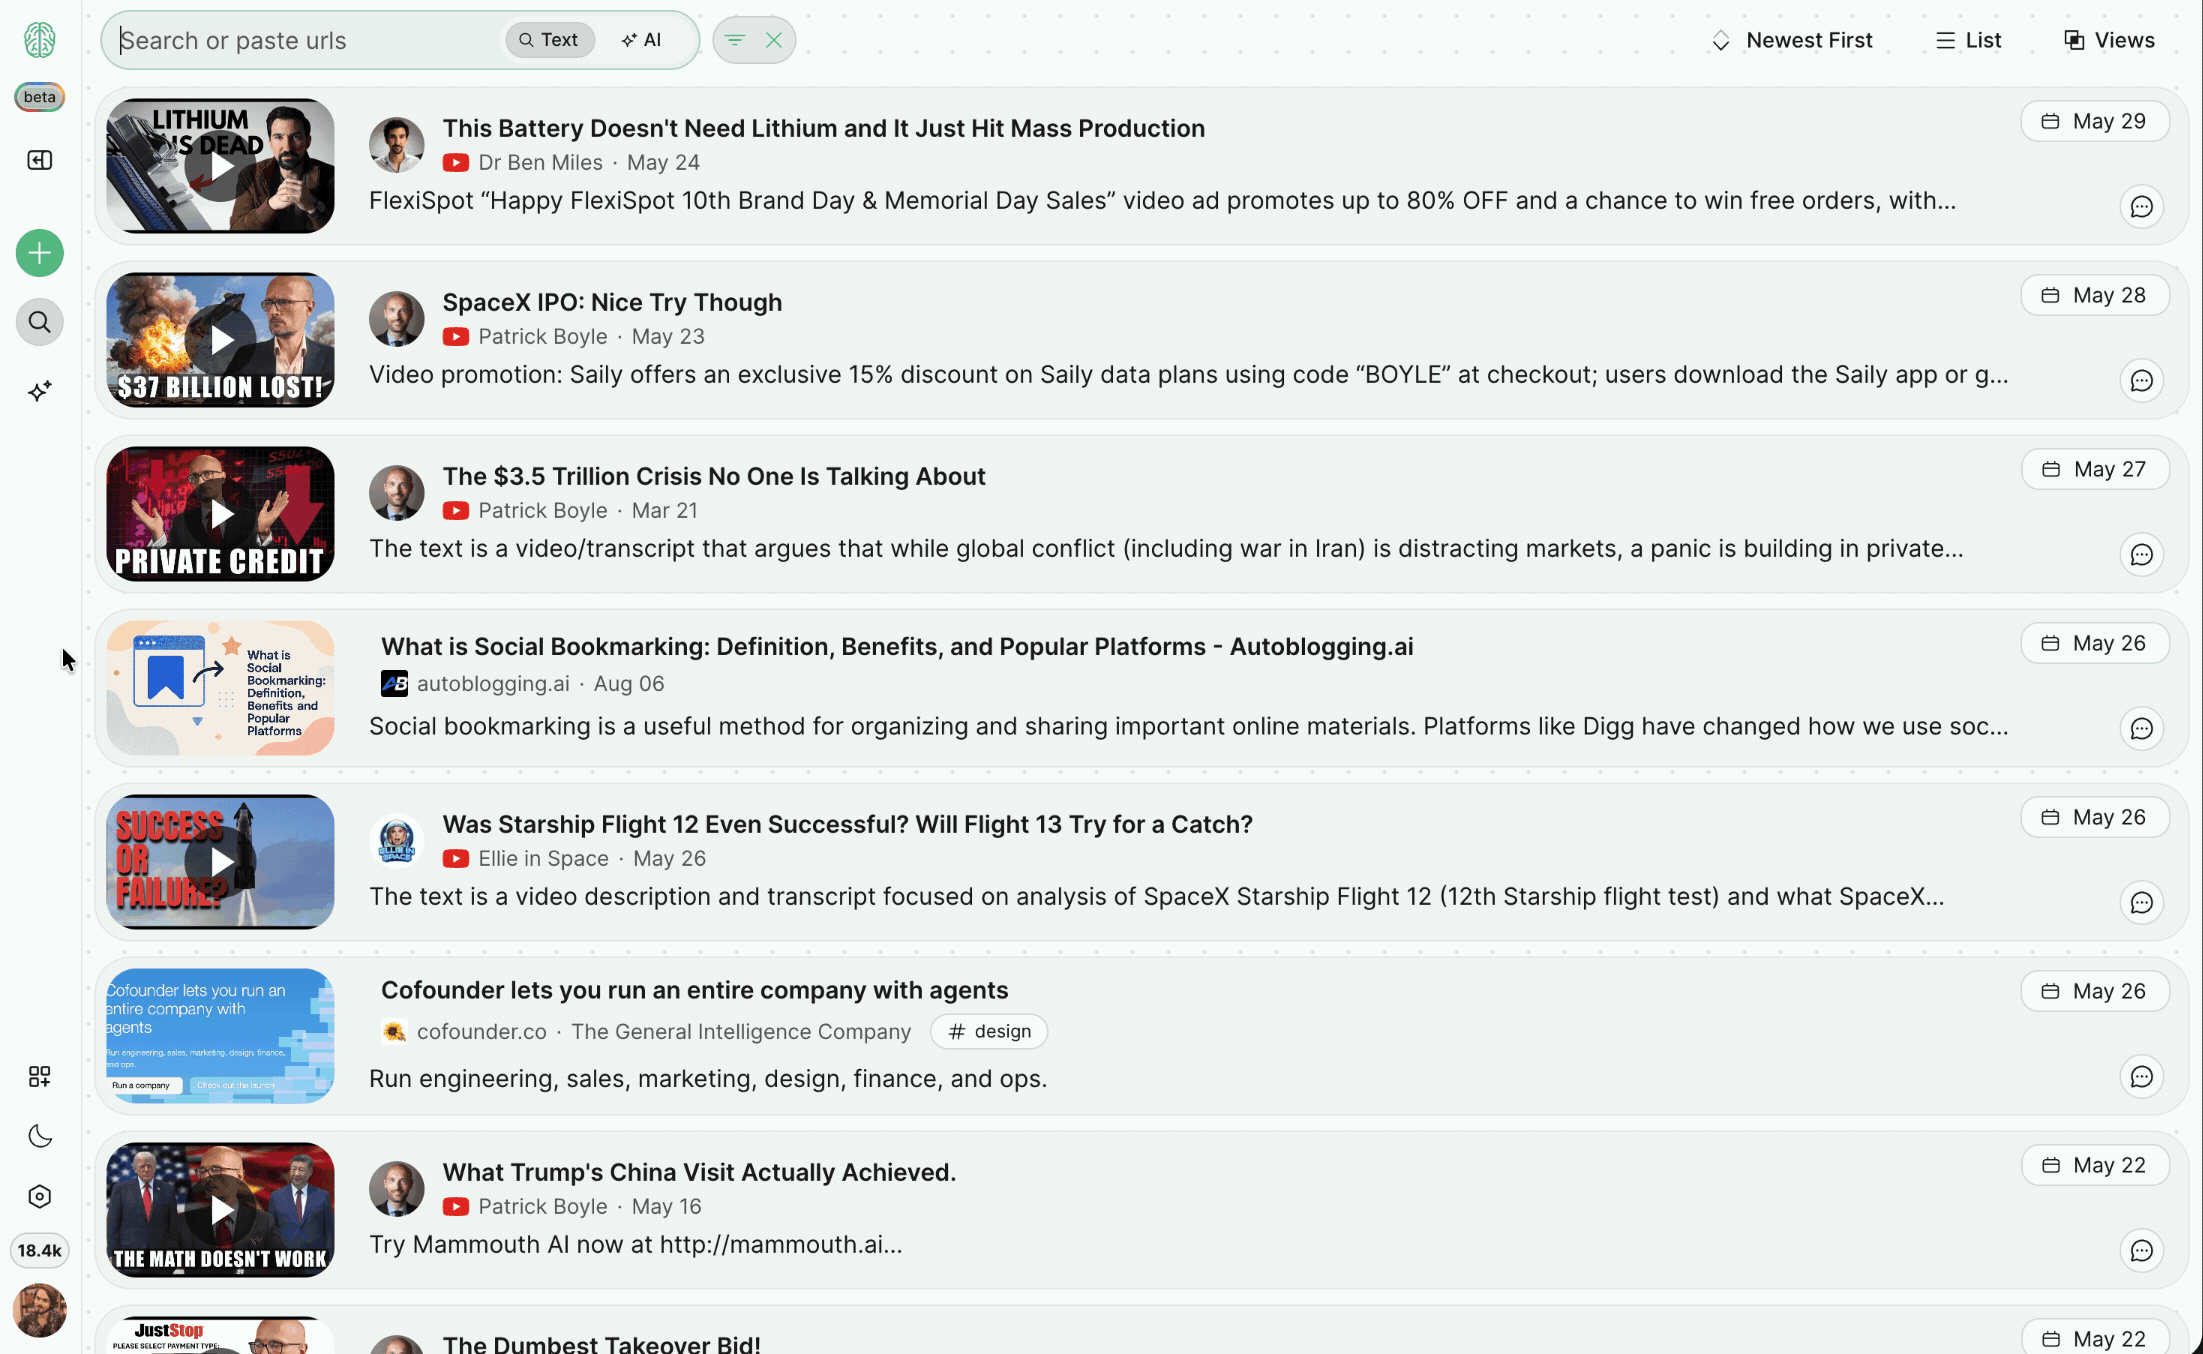2203x1354 pixels.
Task: Open the Views menu
Action: click(x=2110, y=40)
